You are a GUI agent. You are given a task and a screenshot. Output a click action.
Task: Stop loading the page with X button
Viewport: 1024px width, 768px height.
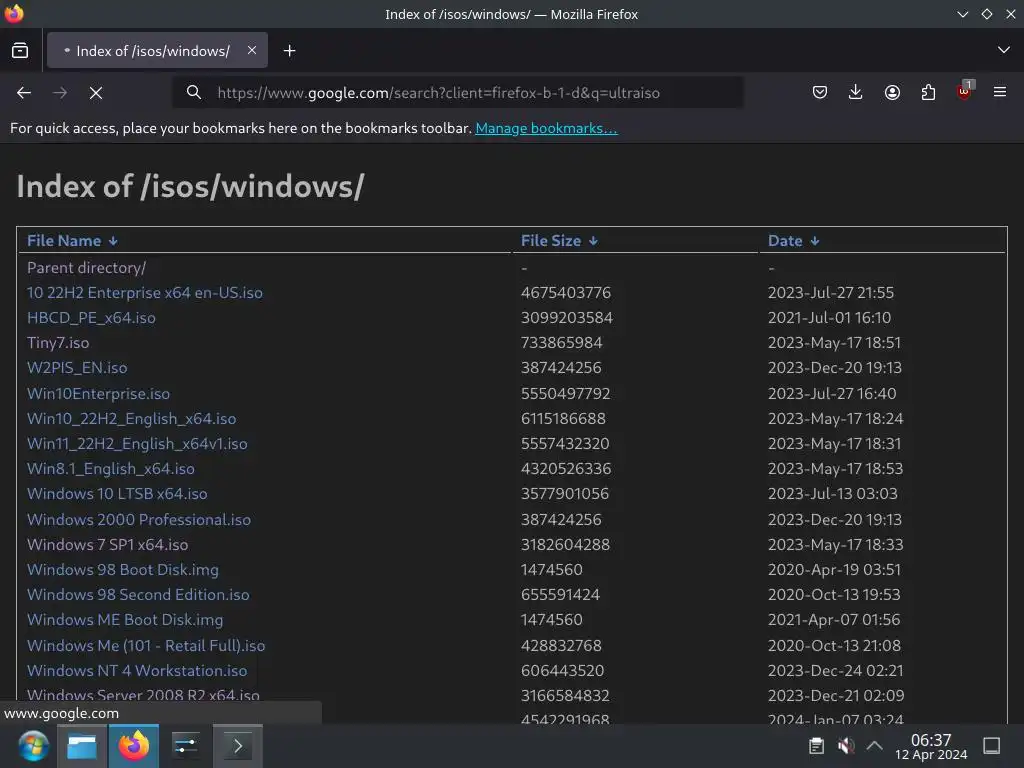coord(96,93)
